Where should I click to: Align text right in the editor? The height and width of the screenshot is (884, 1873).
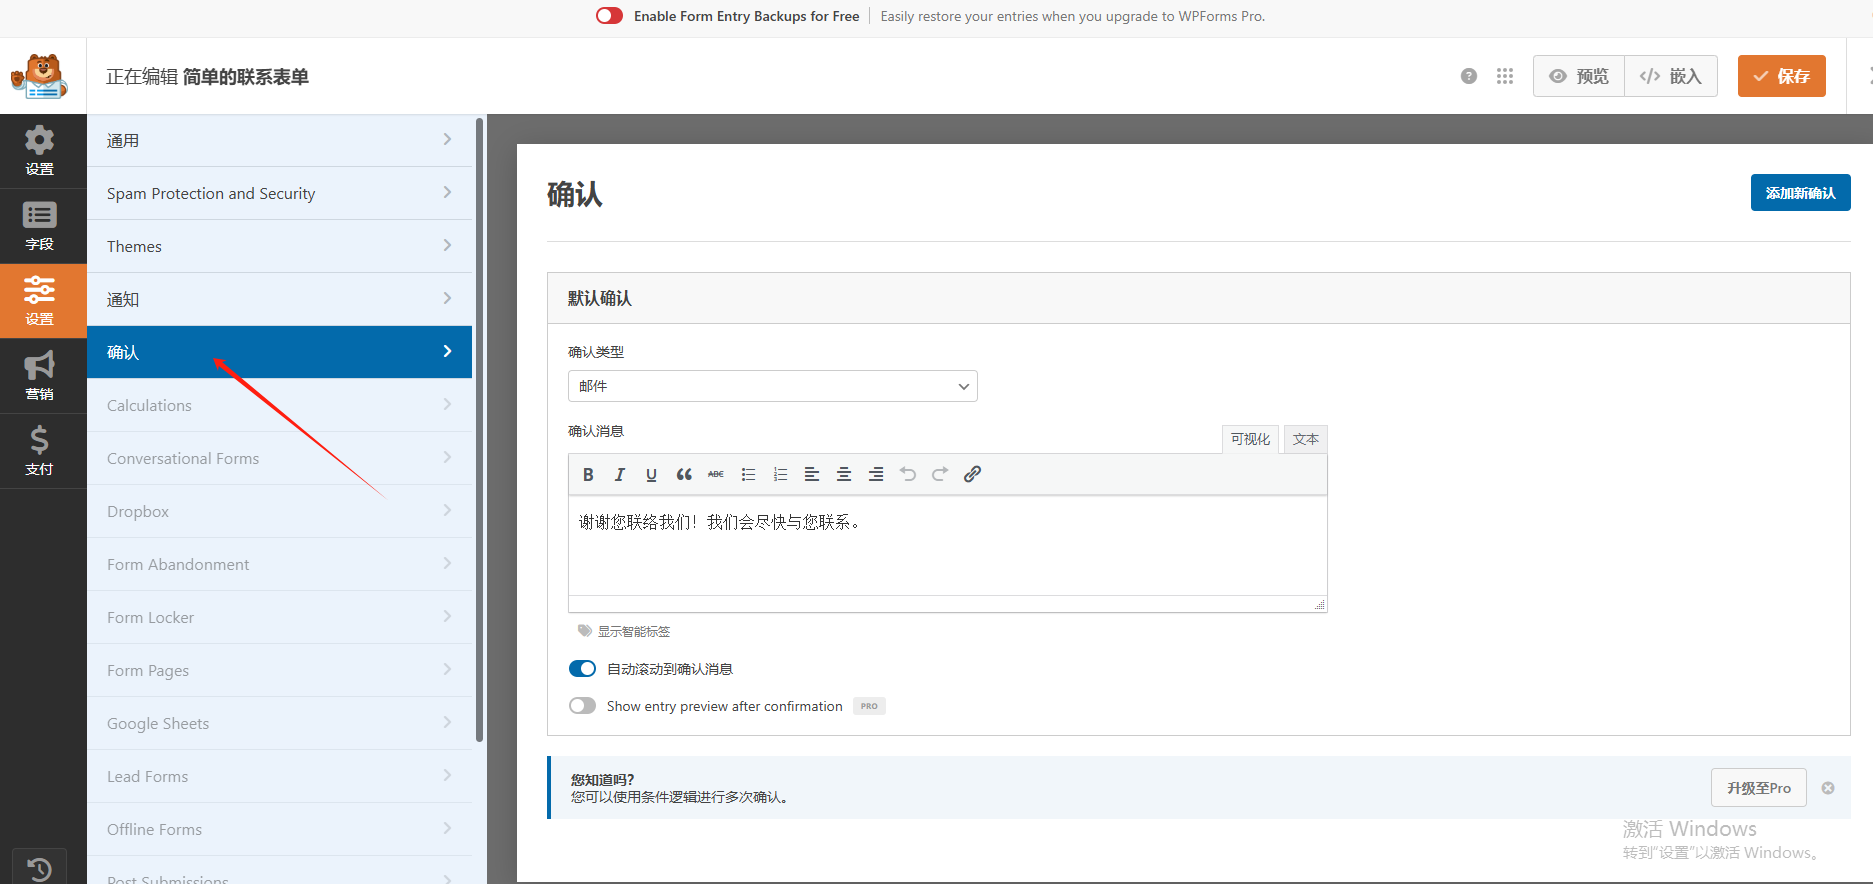tap(876, 475)
